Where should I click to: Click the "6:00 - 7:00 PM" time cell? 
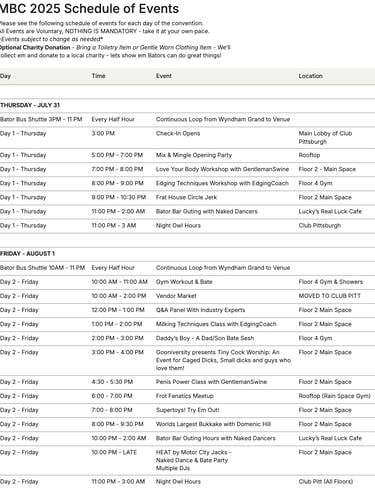pyautogui.click(x=112, y=396)
